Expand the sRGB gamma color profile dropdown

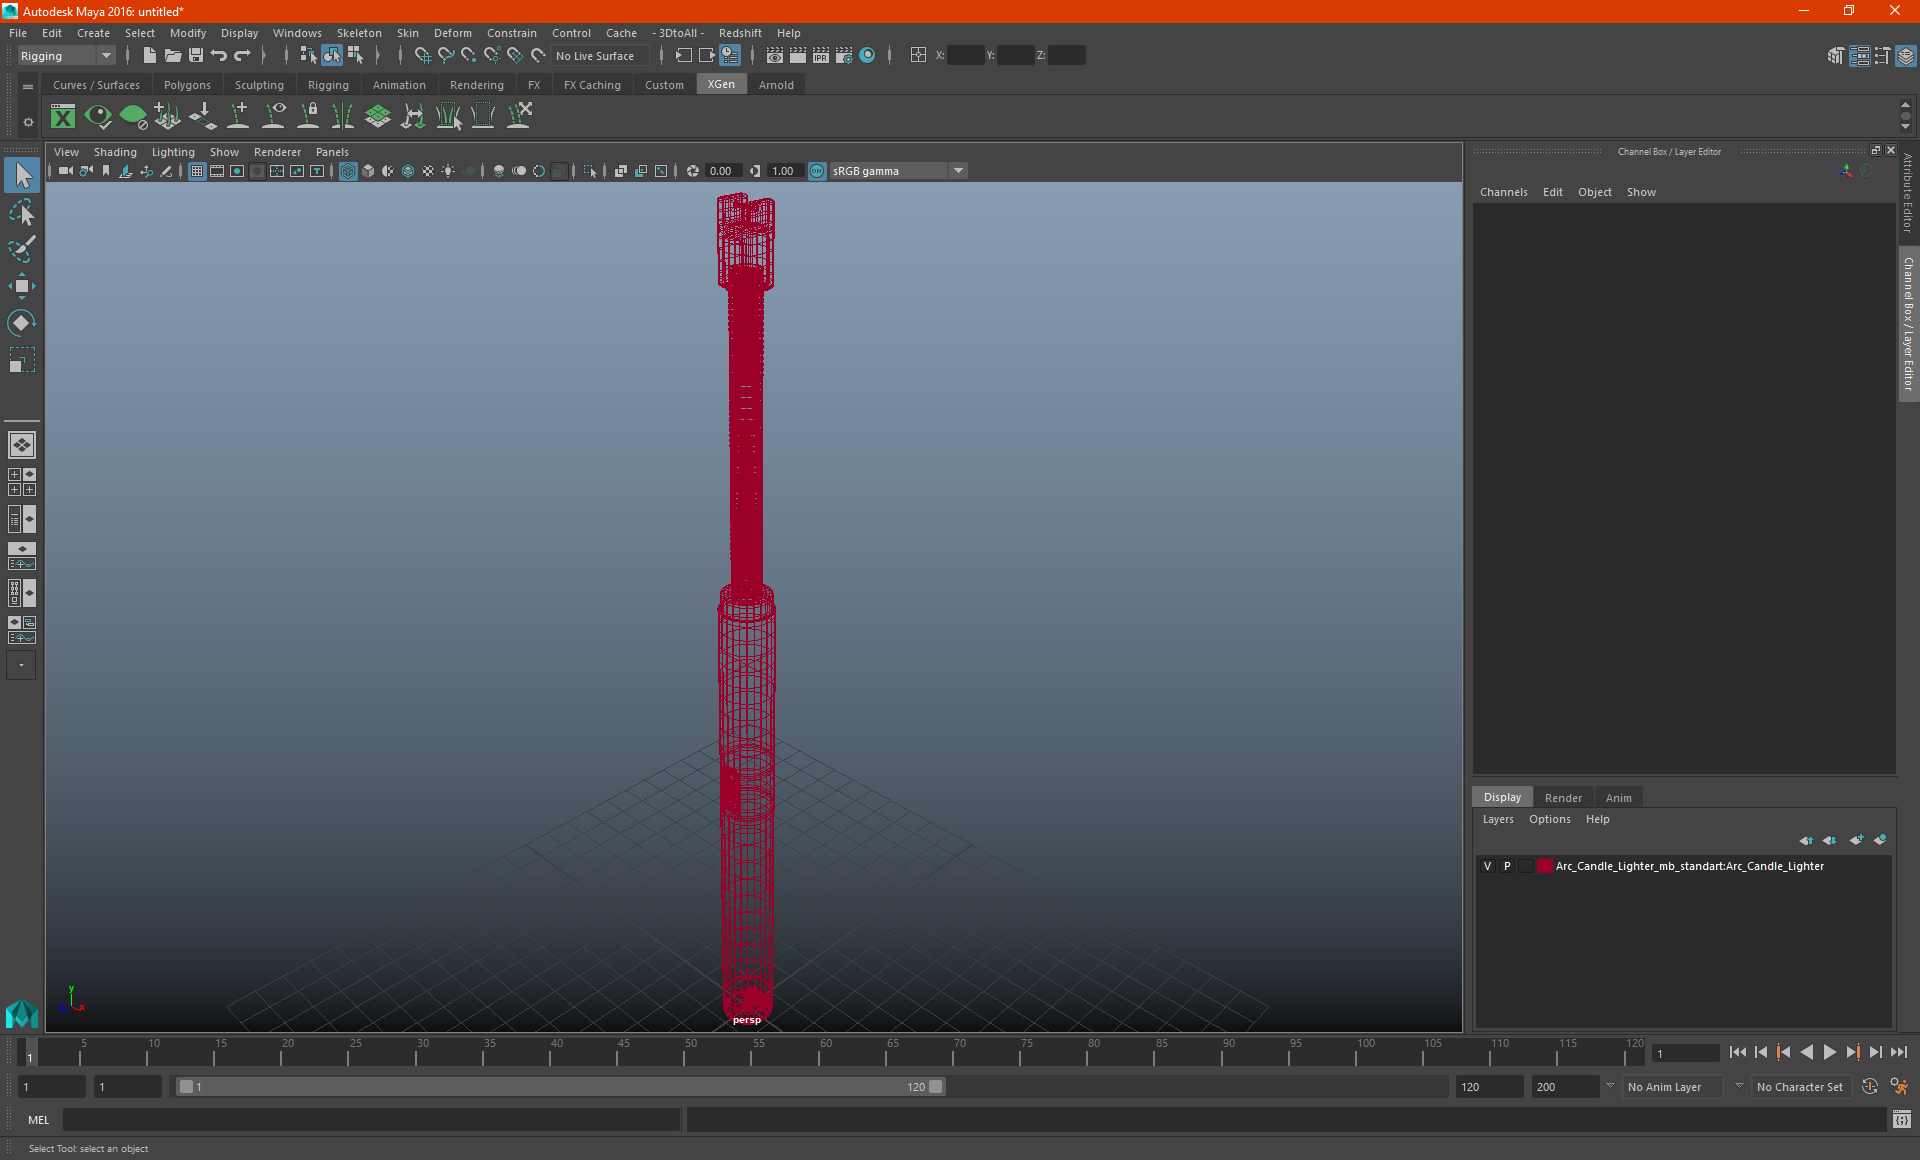(x=961, y=170)
